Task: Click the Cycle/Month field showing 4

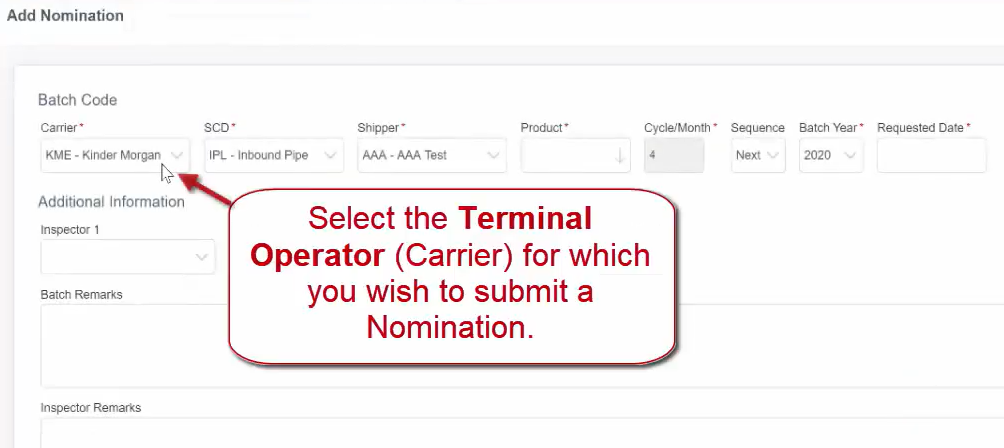Action: (x=673, y=155)
